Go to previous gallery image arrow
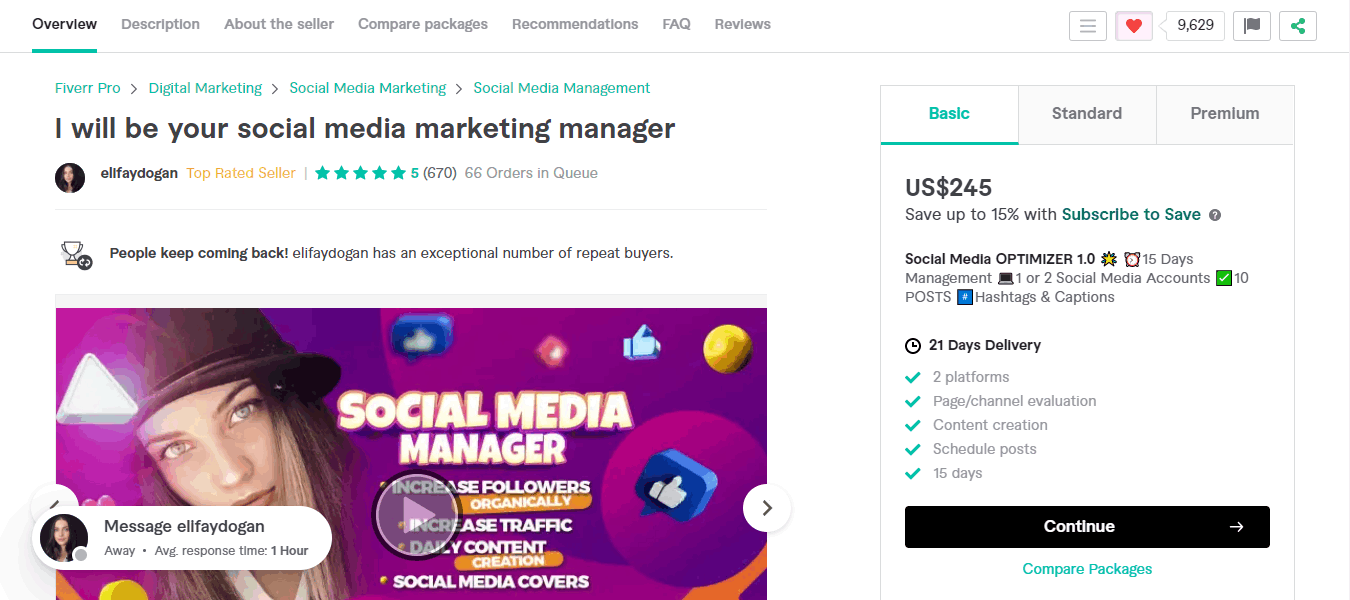 [54, 507]
